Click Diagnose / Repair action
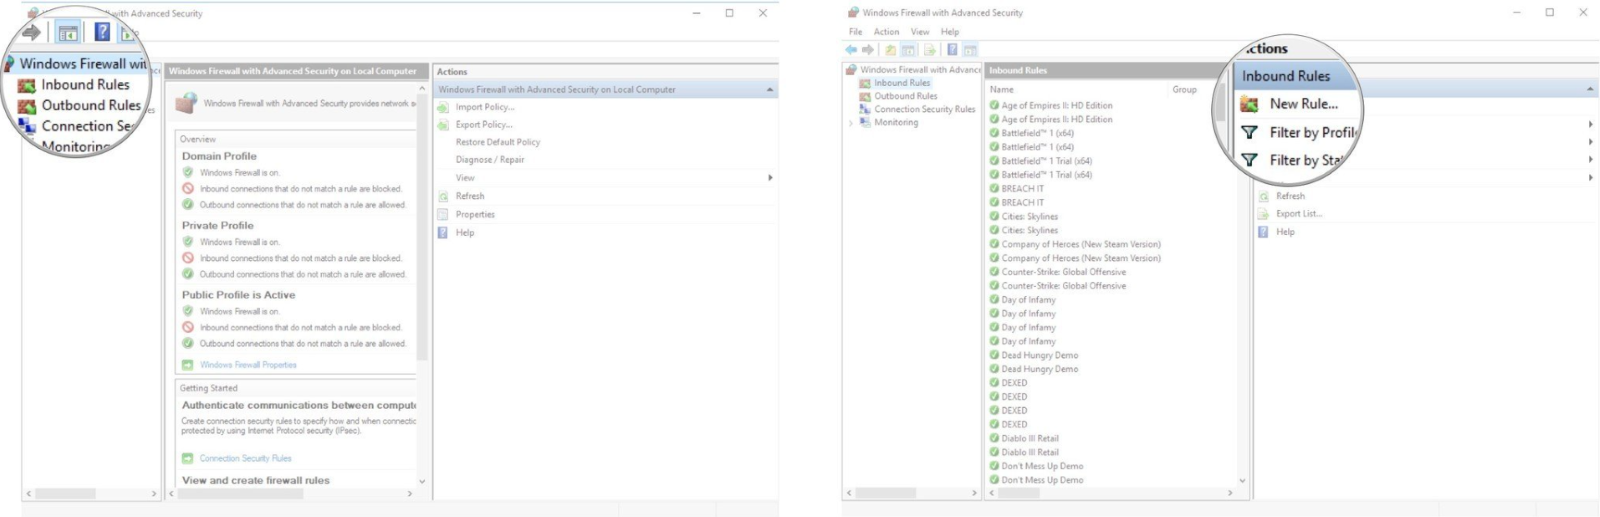Viewport: 1600px width, 517px height. click(490, 160)
